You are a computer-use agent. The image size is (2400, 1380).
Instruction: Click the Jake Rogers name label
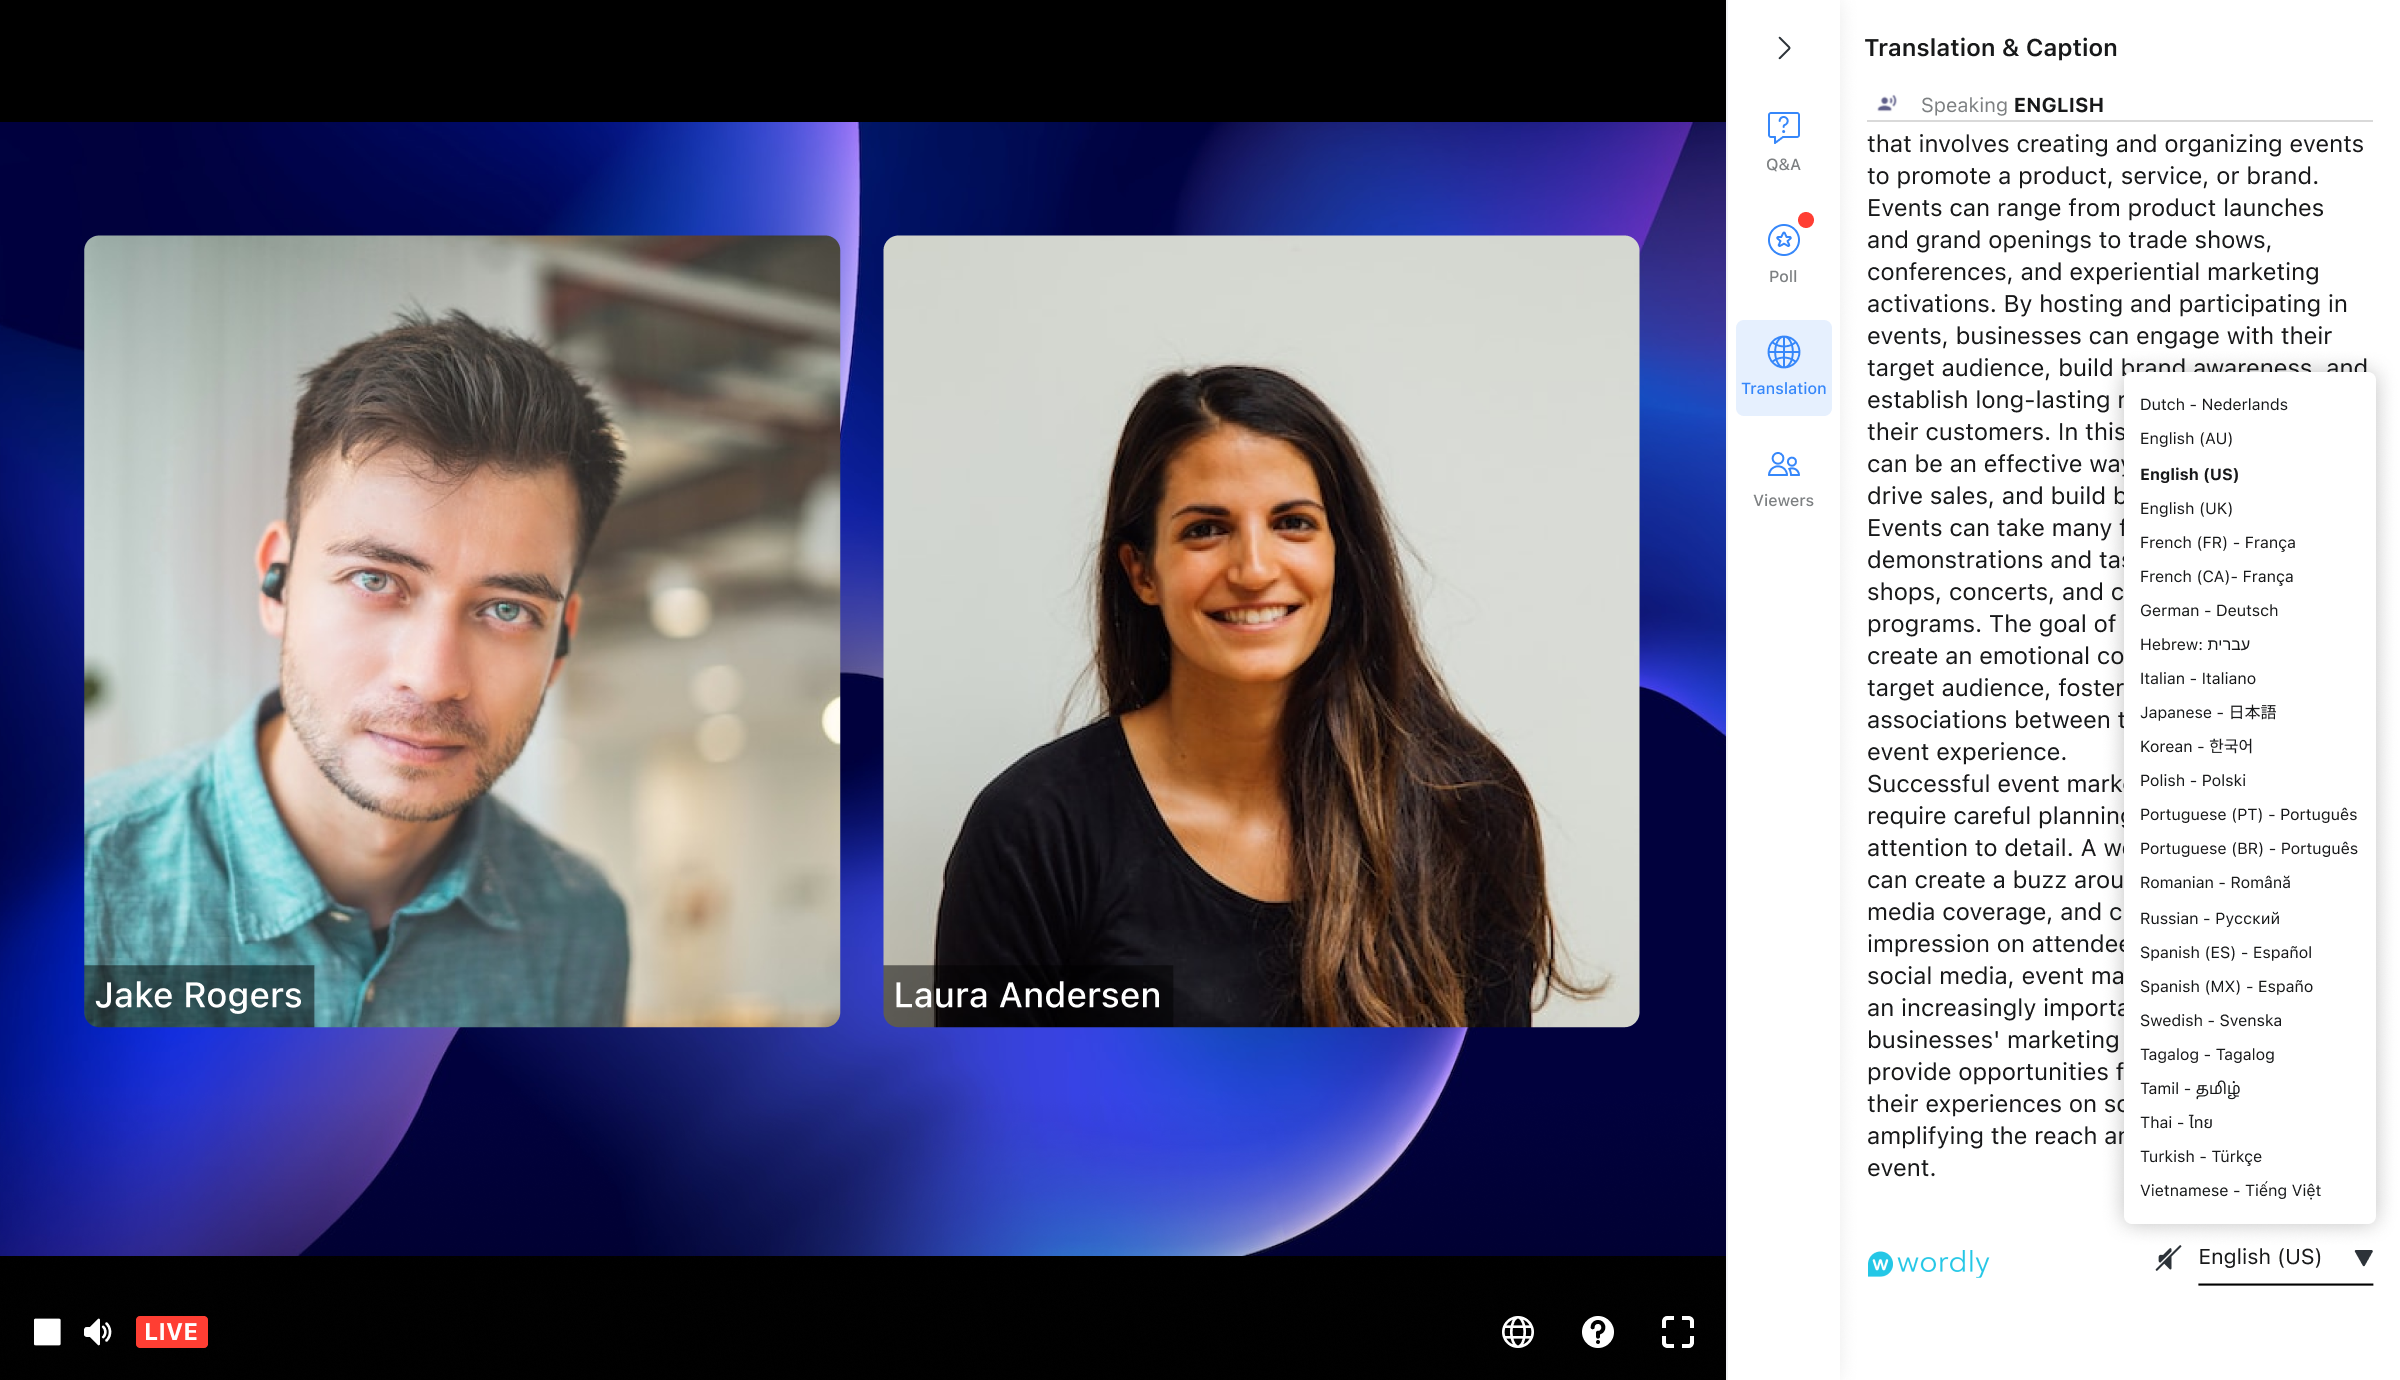pyautogui.click(x=199, y=995)
